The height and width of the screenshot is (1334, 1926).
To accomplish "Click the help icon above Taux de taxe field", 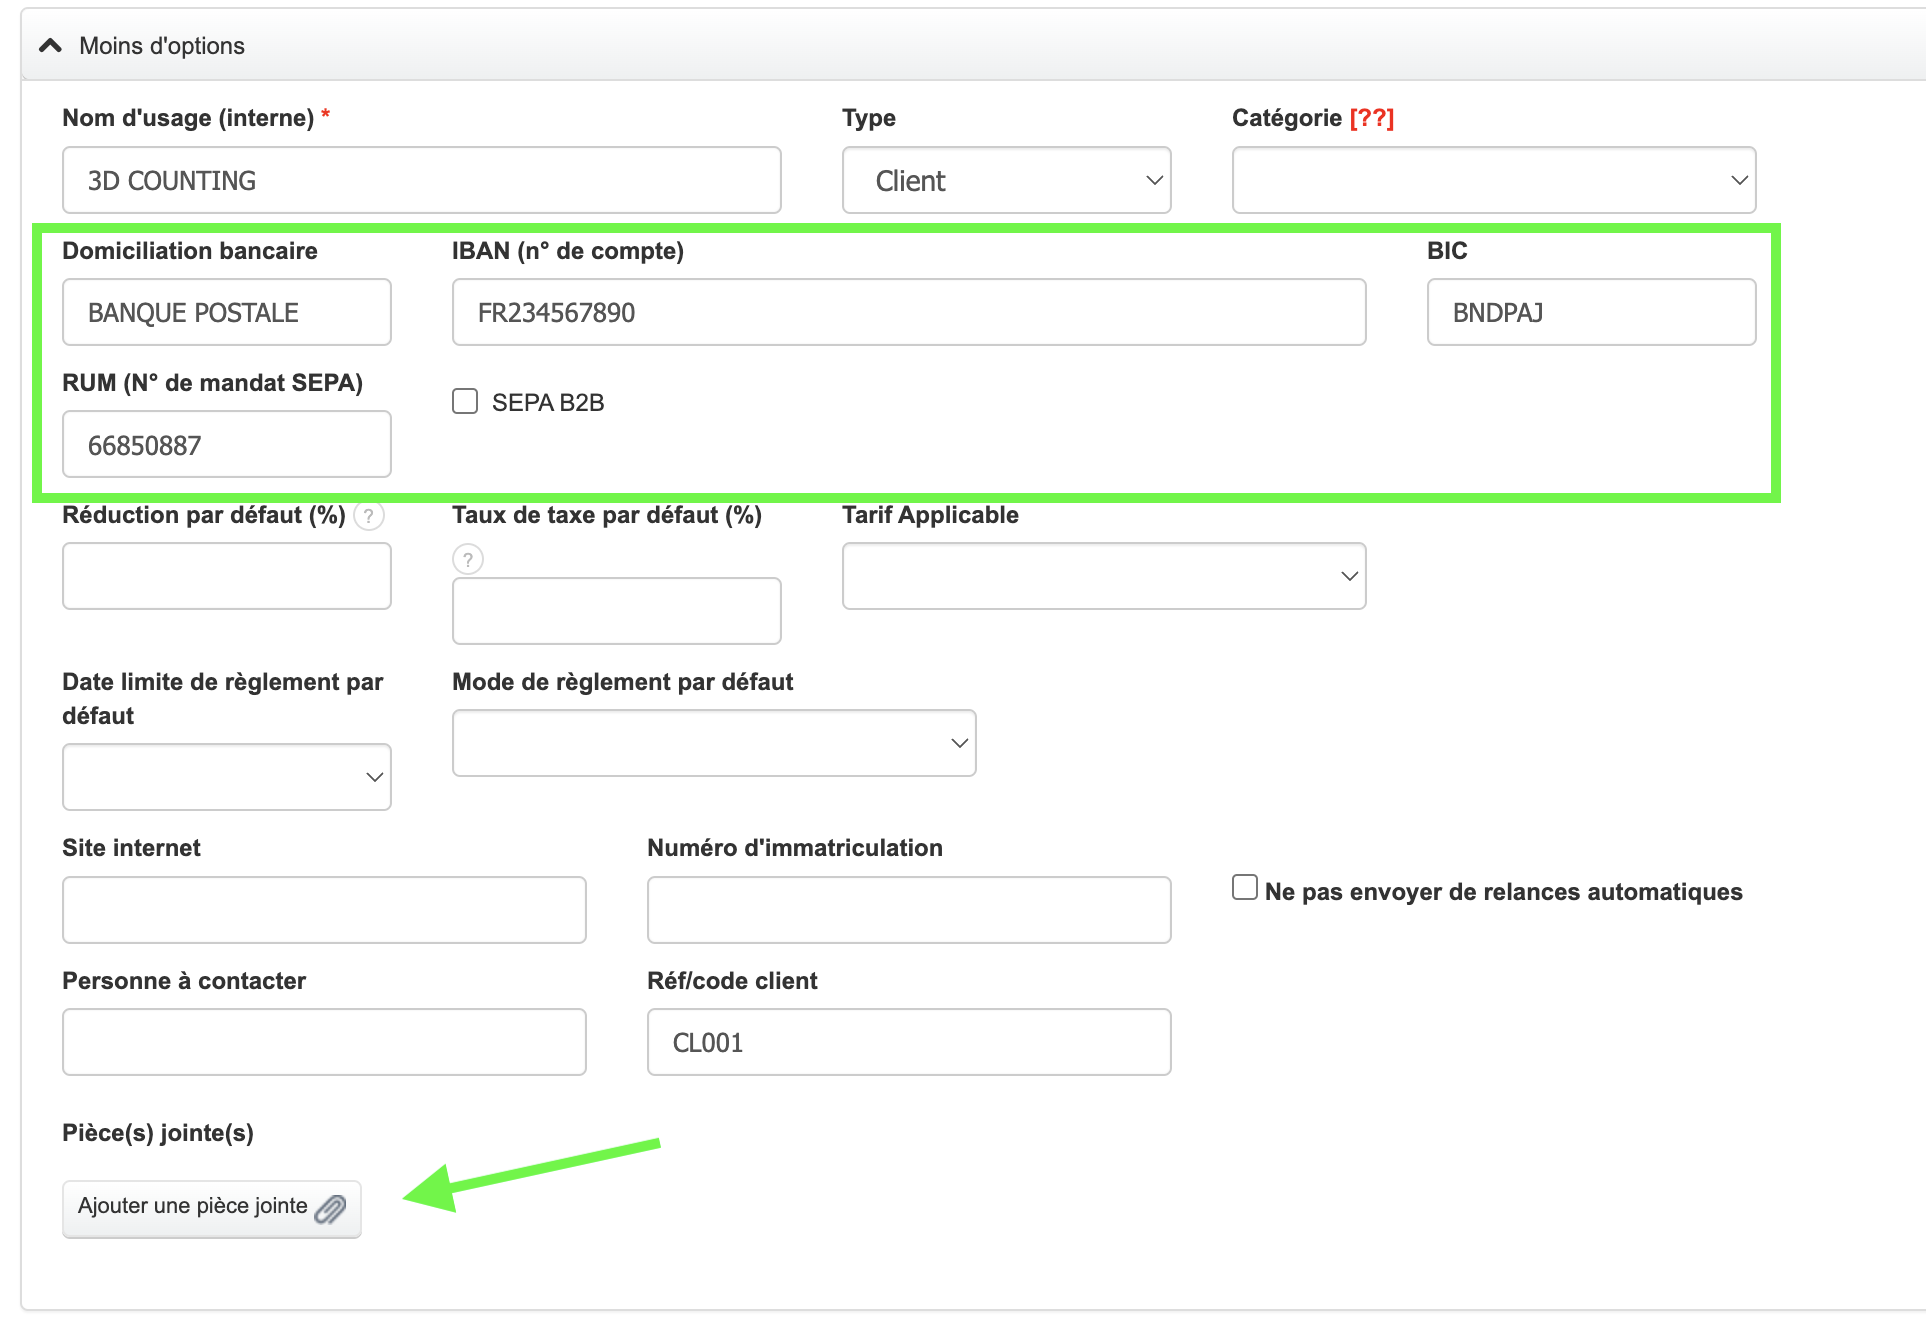I will (x=466, y=559).
